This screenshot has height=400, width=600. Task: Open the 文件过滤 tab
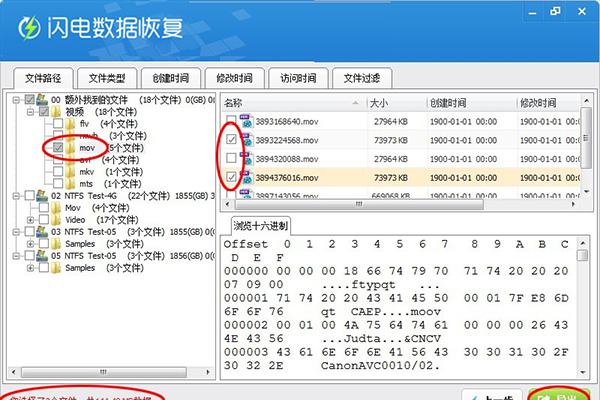[362, 78]
